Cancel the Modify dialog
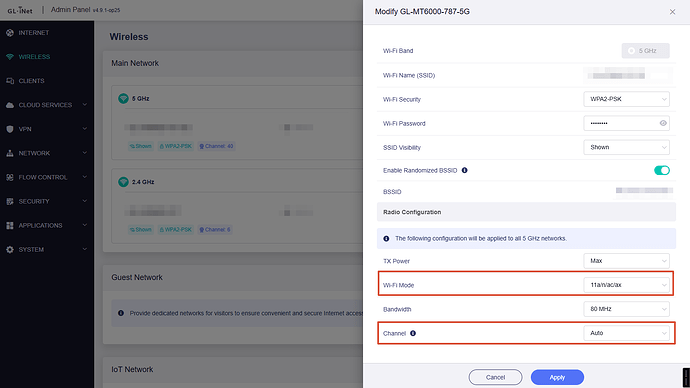Screen dimensions: 690x388 click(x=495, y=377)
